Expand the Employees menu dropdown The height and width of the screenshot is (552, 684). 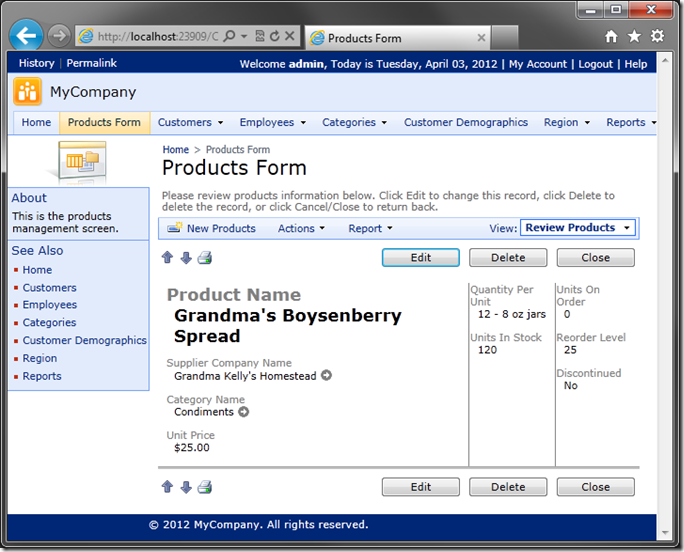(303, 123)
